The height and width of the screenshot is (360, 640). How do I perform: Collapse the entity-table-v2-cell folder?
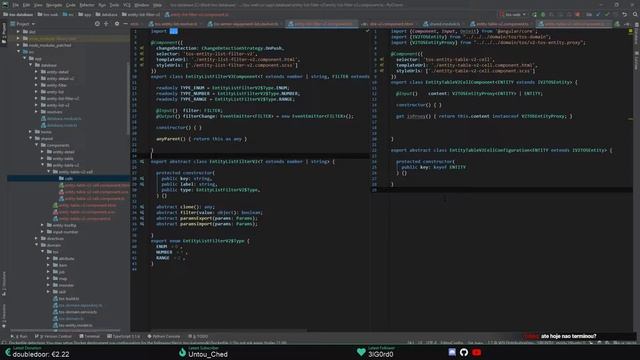coord(49,171)
